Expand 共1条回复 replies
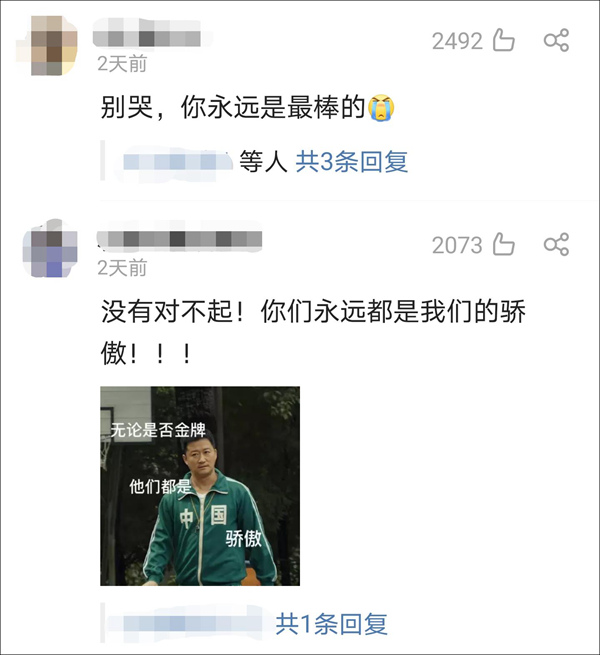600x655 pixels. tap(331, 624)
